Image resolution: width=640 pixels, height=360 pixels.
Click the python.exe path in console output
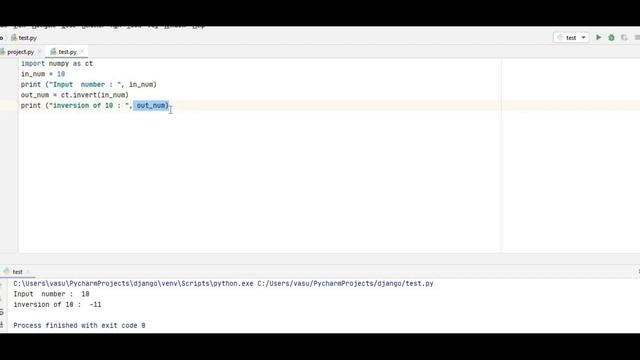[133, 283]
